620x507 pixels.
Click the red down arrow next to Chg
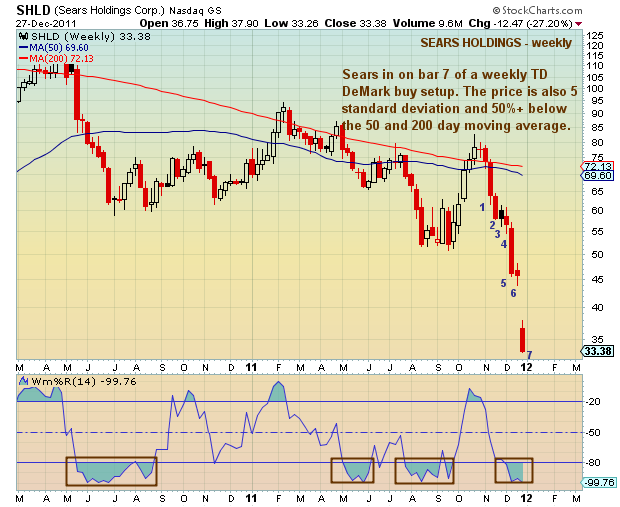pyautogui.click(x=578, y=24)
